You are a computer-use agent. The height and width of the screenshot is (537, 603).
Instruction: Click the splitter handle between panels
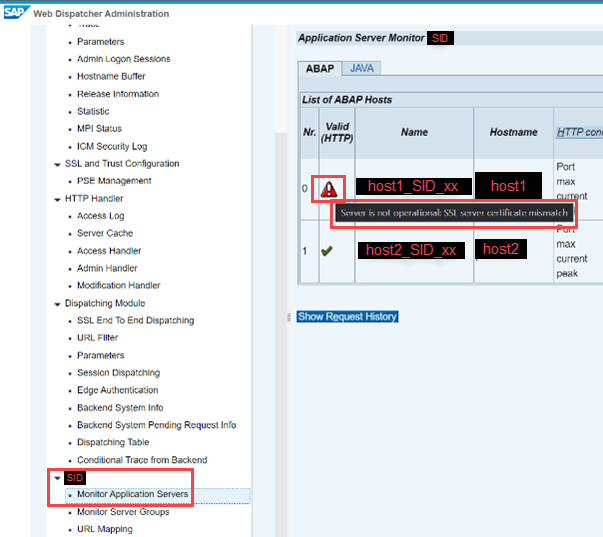click(x=288, y=317)
